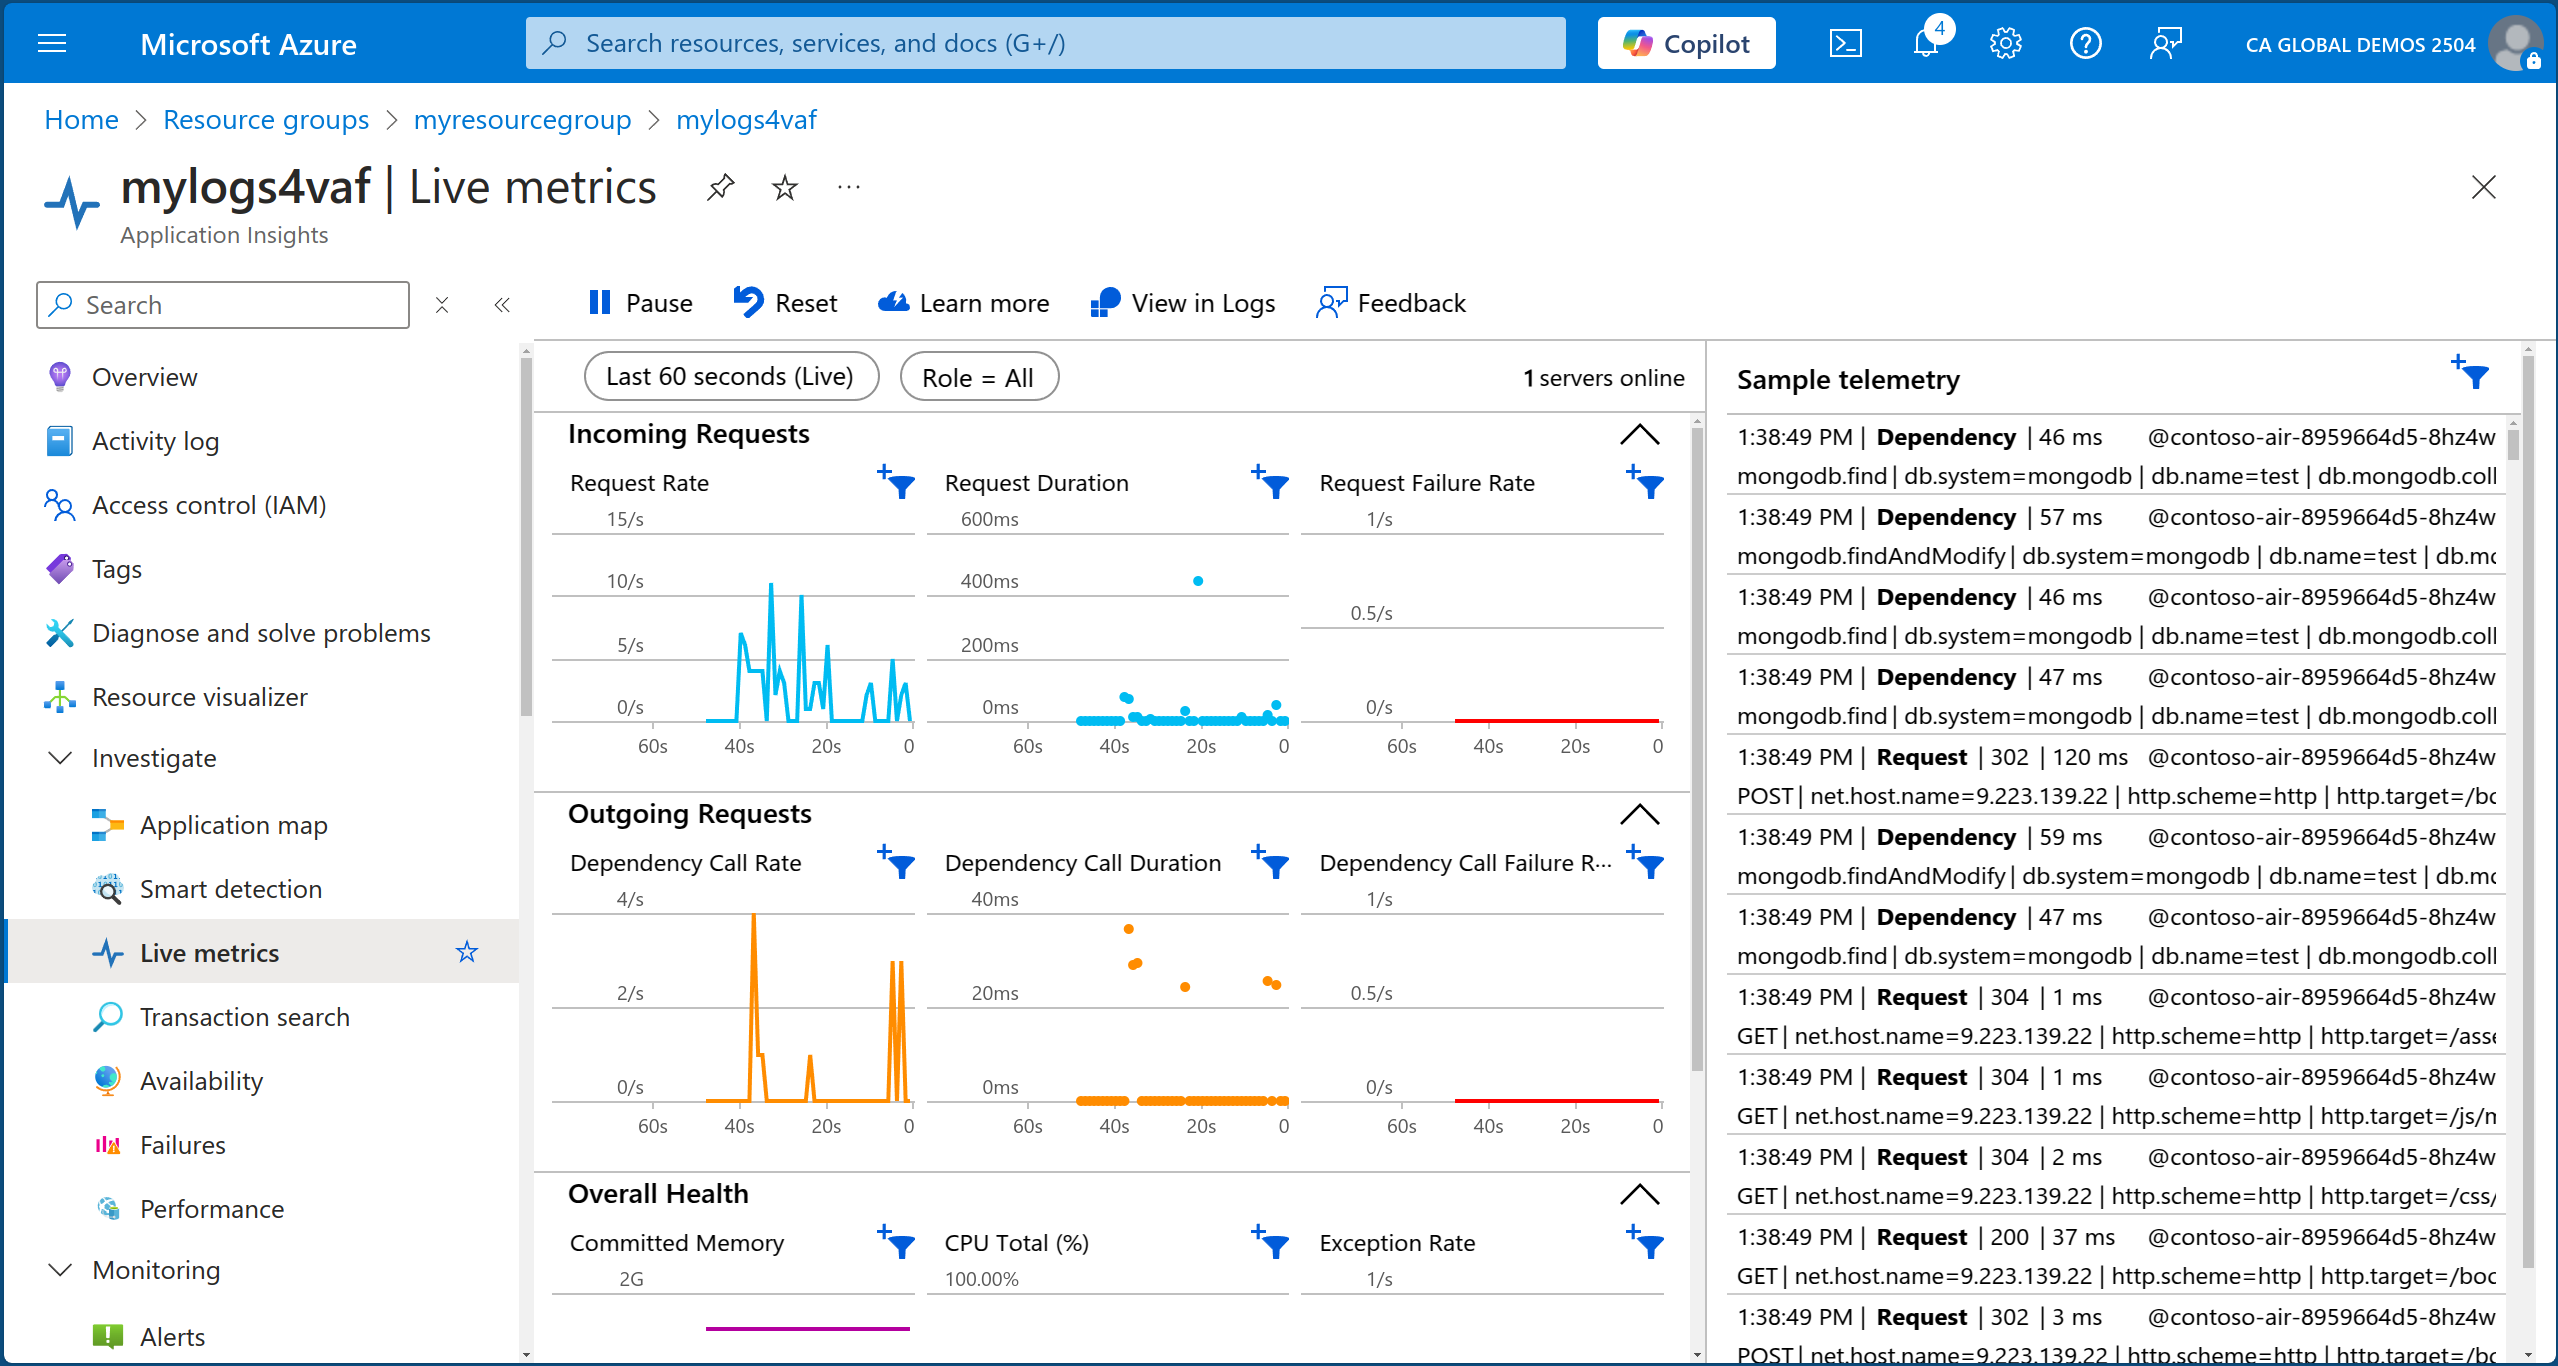Focus the global search resources box
The image size is (2558, 1366).
point(1045,43)
